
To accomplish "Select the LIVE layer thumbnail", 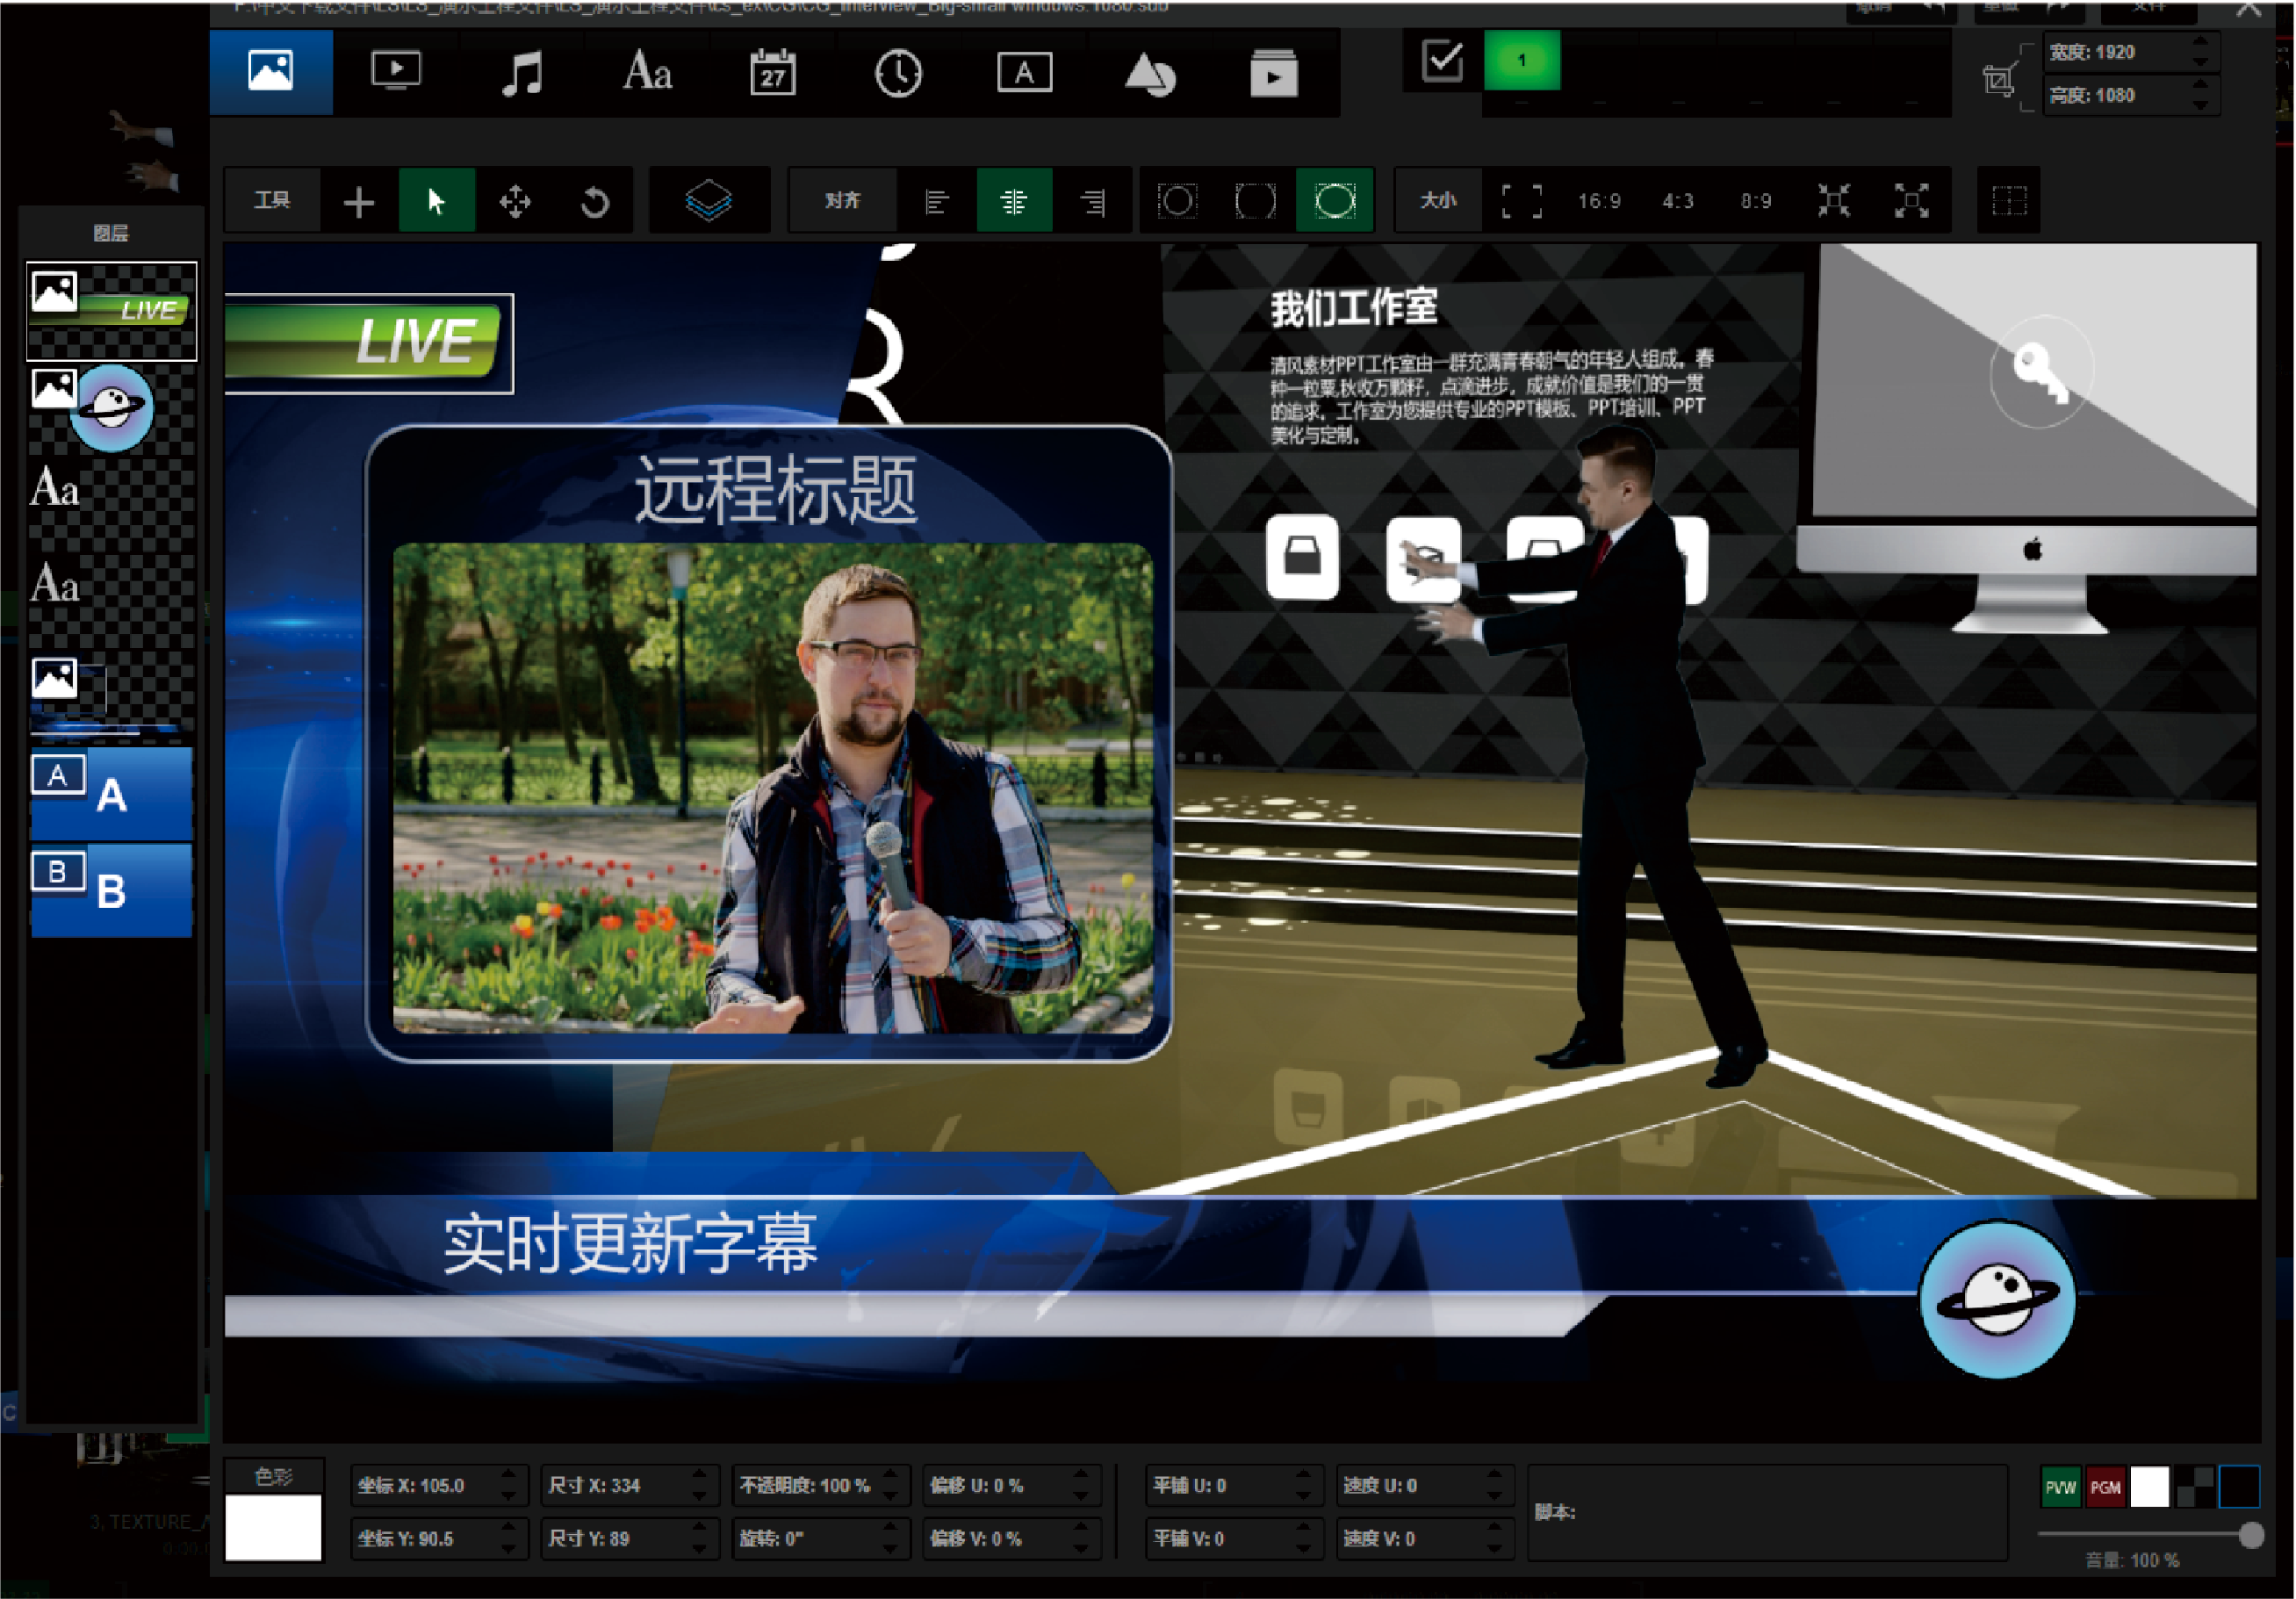I will [x=111, y=311].
